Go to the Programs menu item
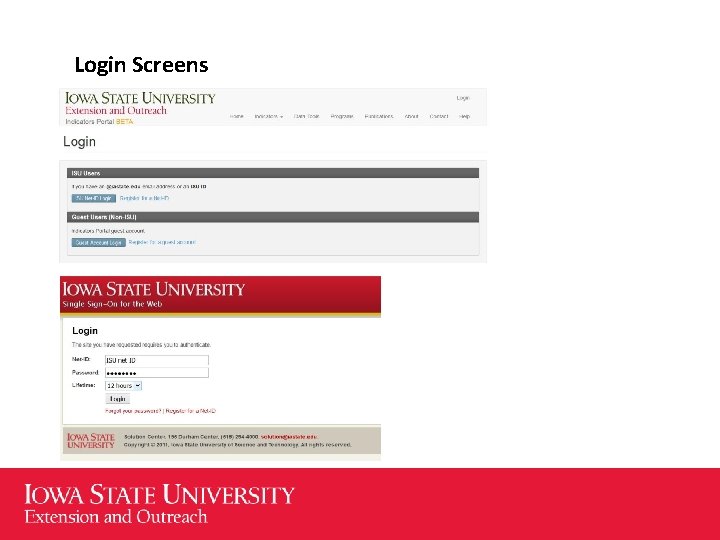Screen dimensions: 720x540 (x=342, y=116)
